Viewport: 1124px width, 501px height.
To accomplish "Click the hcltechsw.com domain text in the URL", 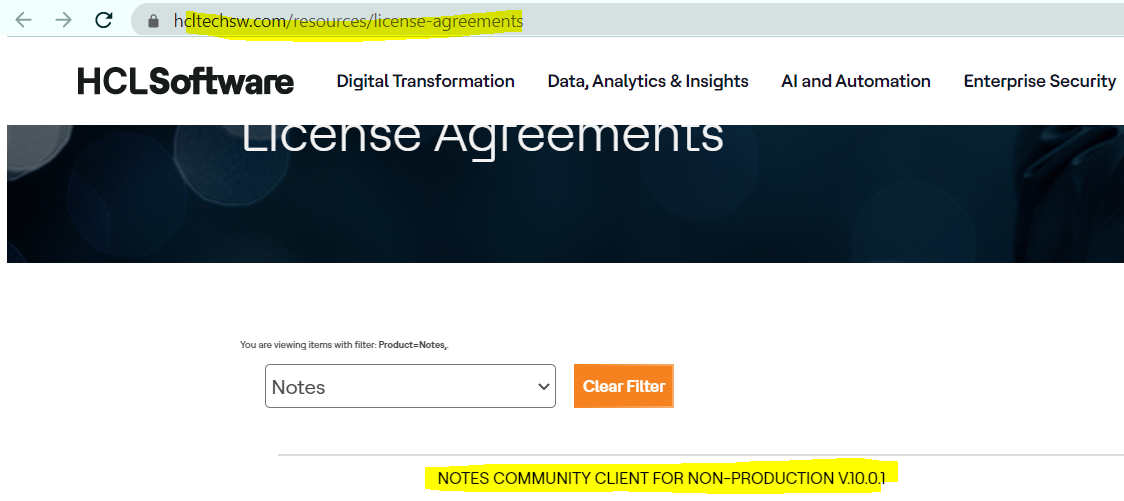I will point(229,21).
